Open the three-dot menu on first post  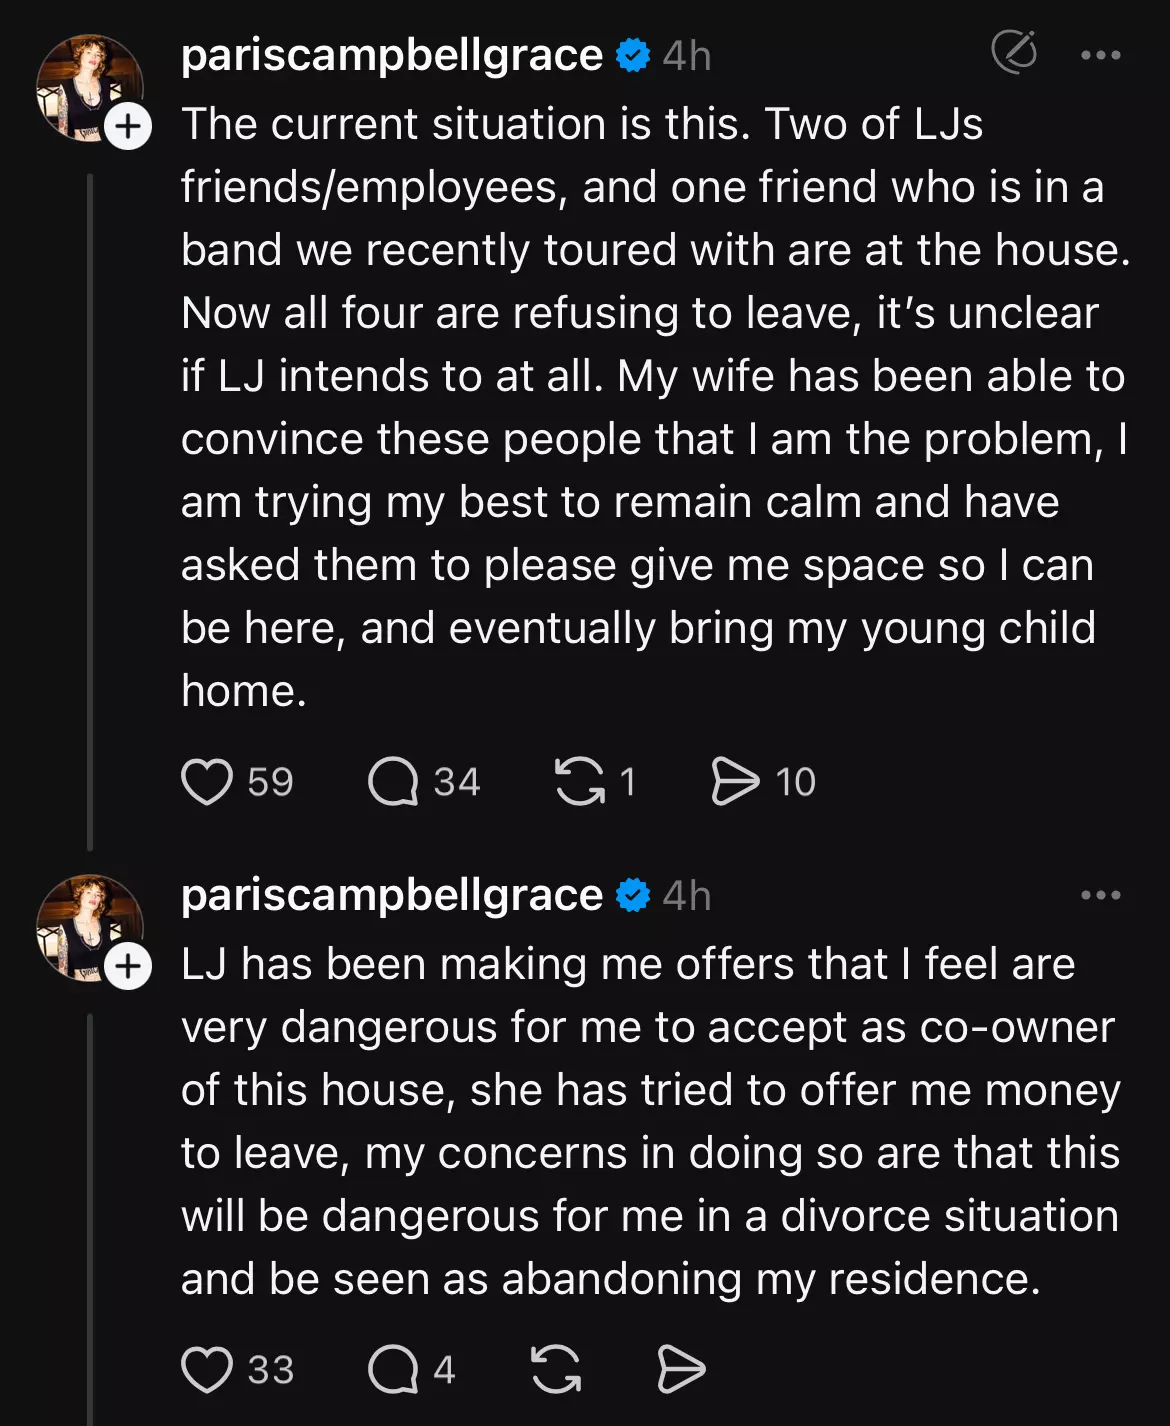pyautogui.click(x=1100, y=55)
